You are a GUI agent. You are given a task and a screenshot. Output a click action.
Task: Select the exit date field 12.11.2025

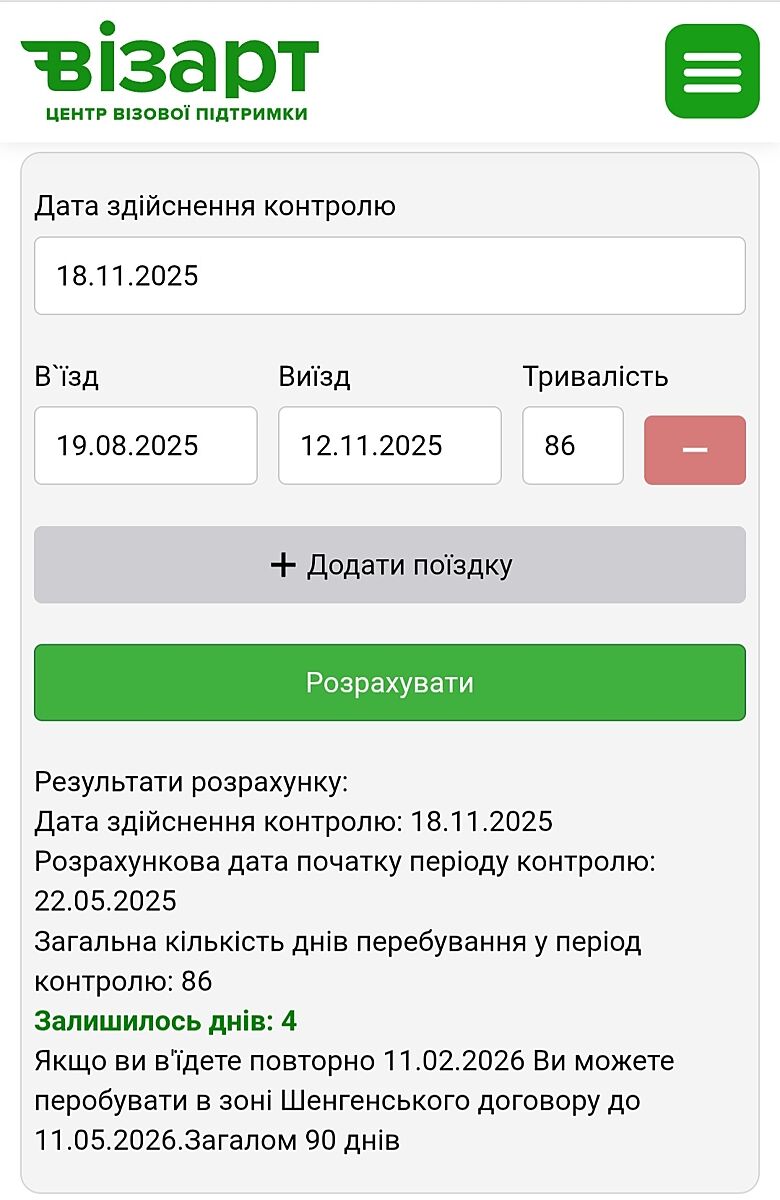(x=389, y=445)
